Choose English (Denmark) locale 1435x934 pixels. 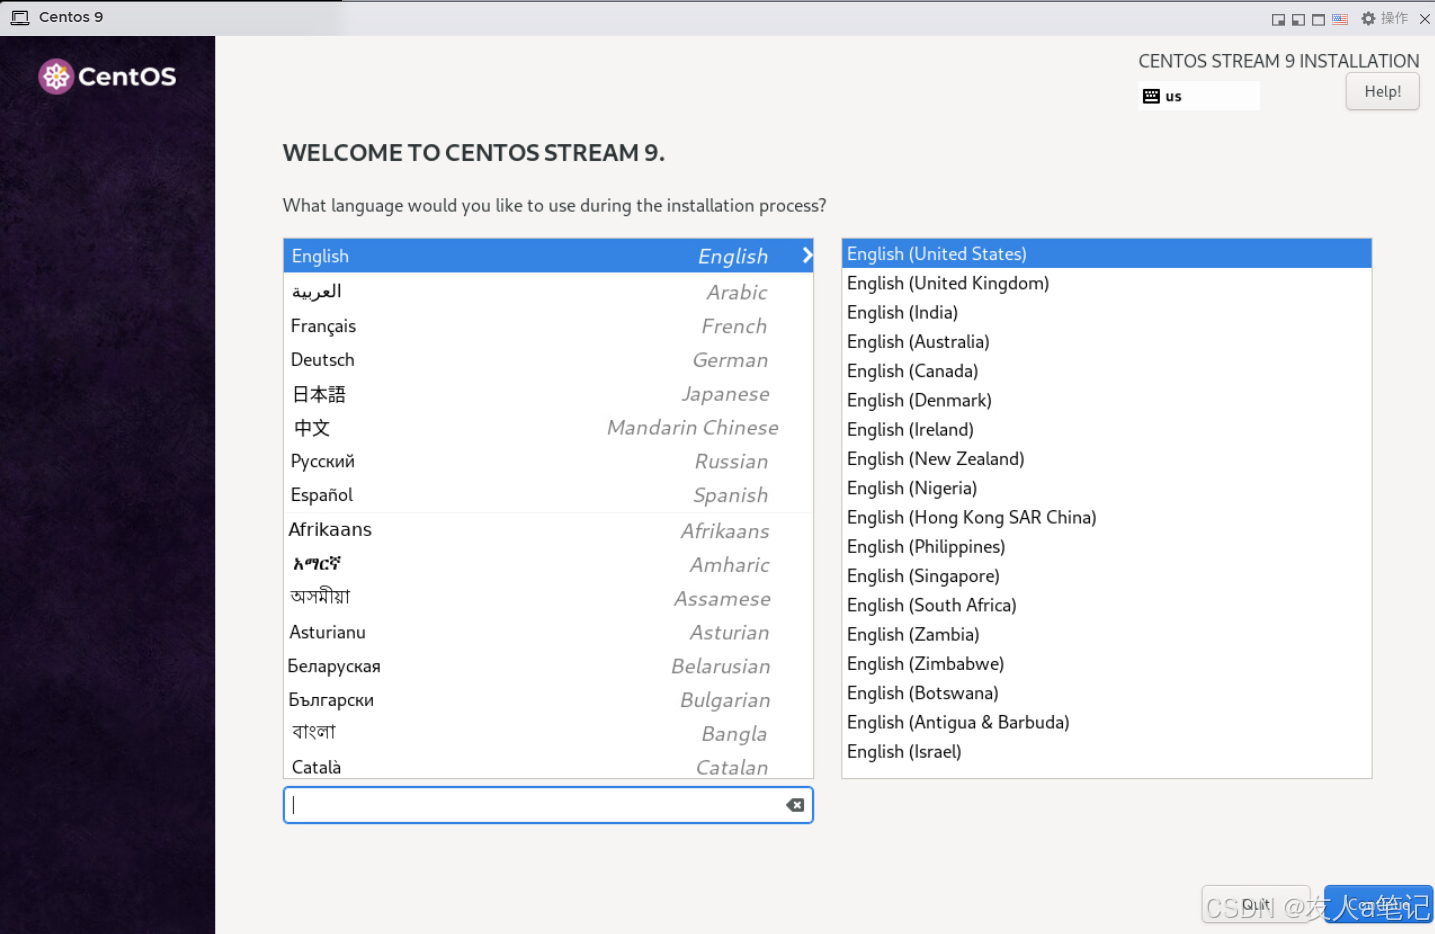pos(1106,400)
